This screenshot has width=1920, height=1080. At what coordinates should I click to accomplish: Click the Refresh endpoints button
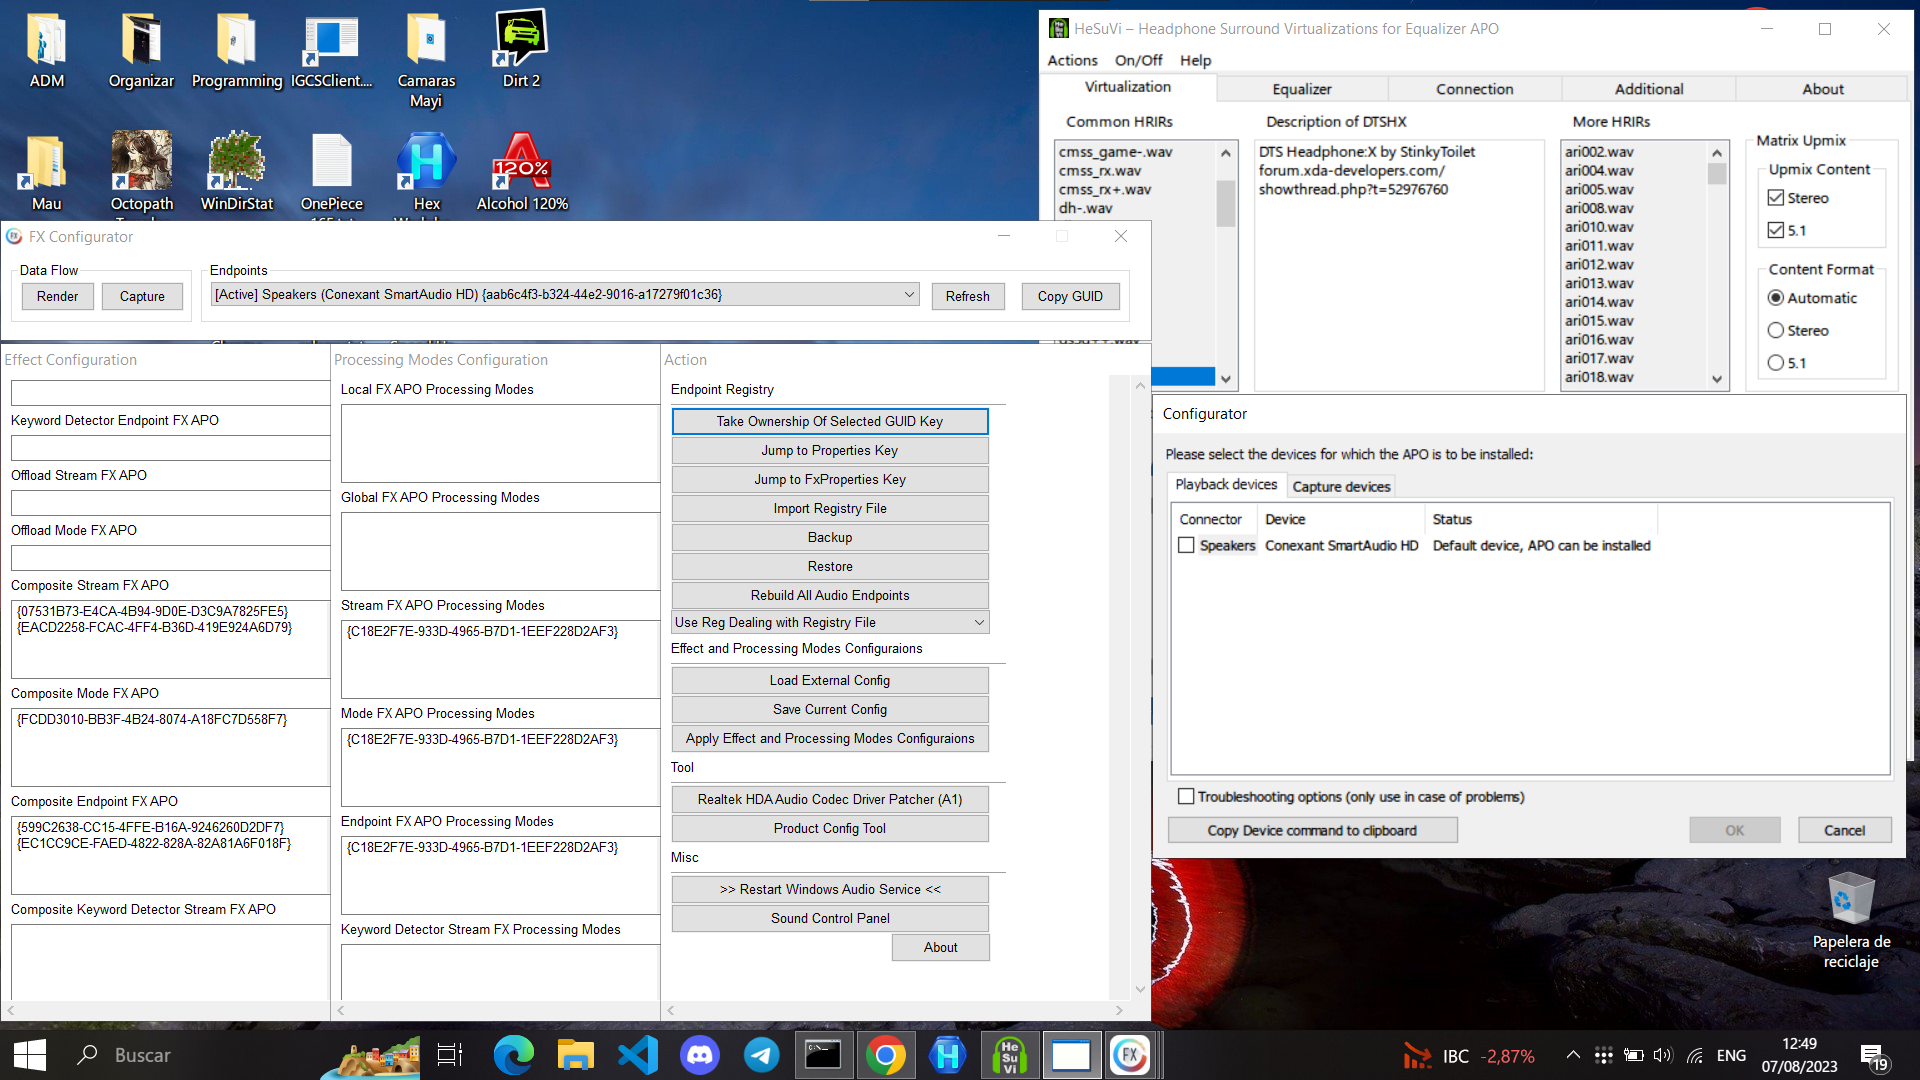coord(967,296)
